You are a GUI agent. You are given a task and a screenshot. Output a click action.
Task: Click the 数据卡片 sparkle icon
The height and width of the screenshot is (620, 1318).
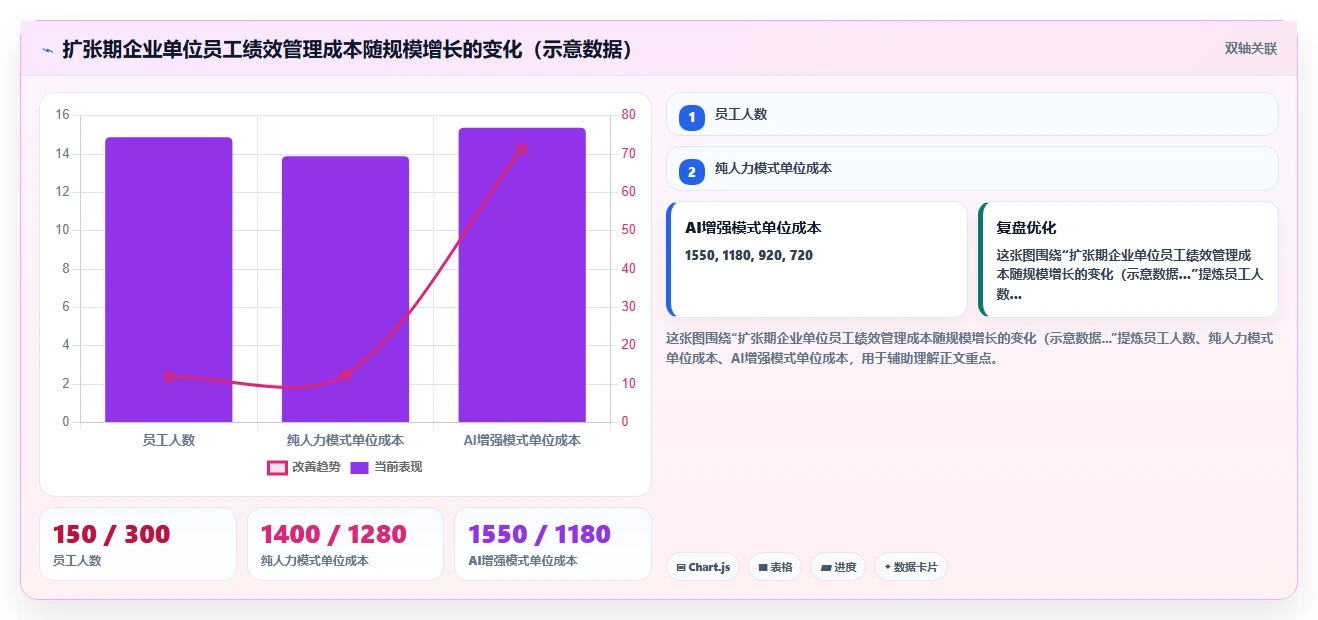point(888,567)
